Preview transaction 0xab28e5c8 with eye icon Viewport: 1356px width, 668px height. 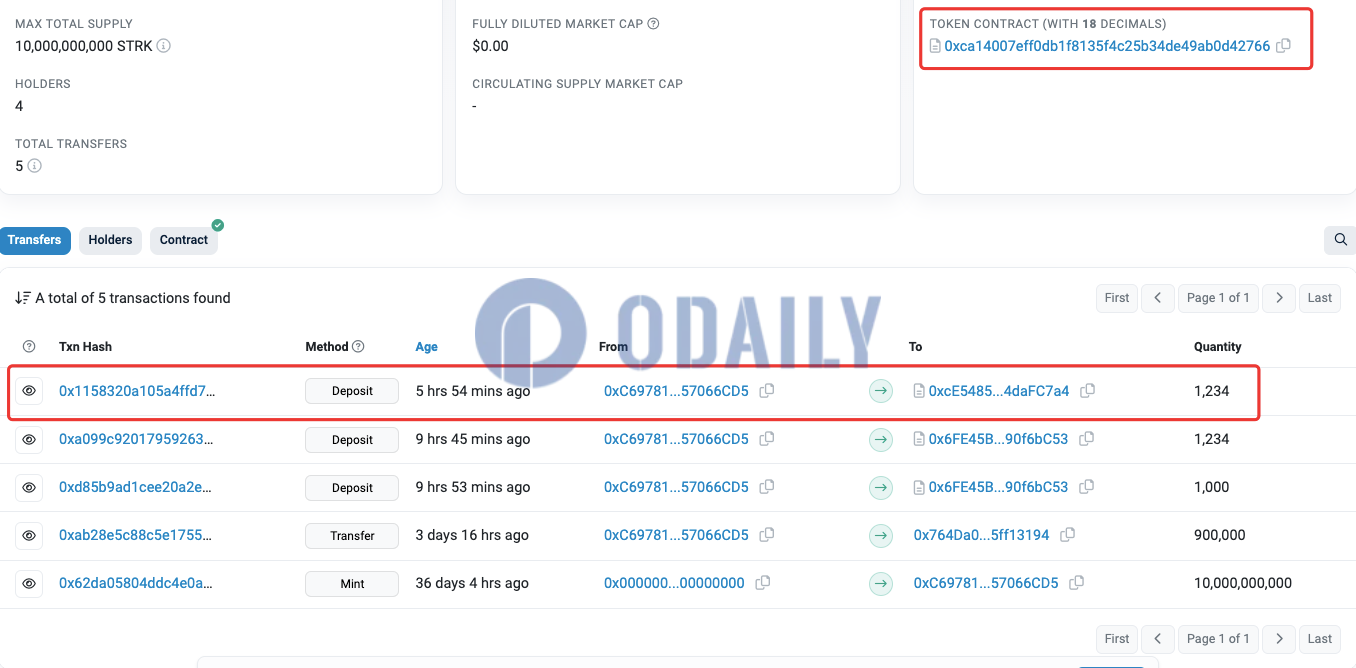coord(29,535)
